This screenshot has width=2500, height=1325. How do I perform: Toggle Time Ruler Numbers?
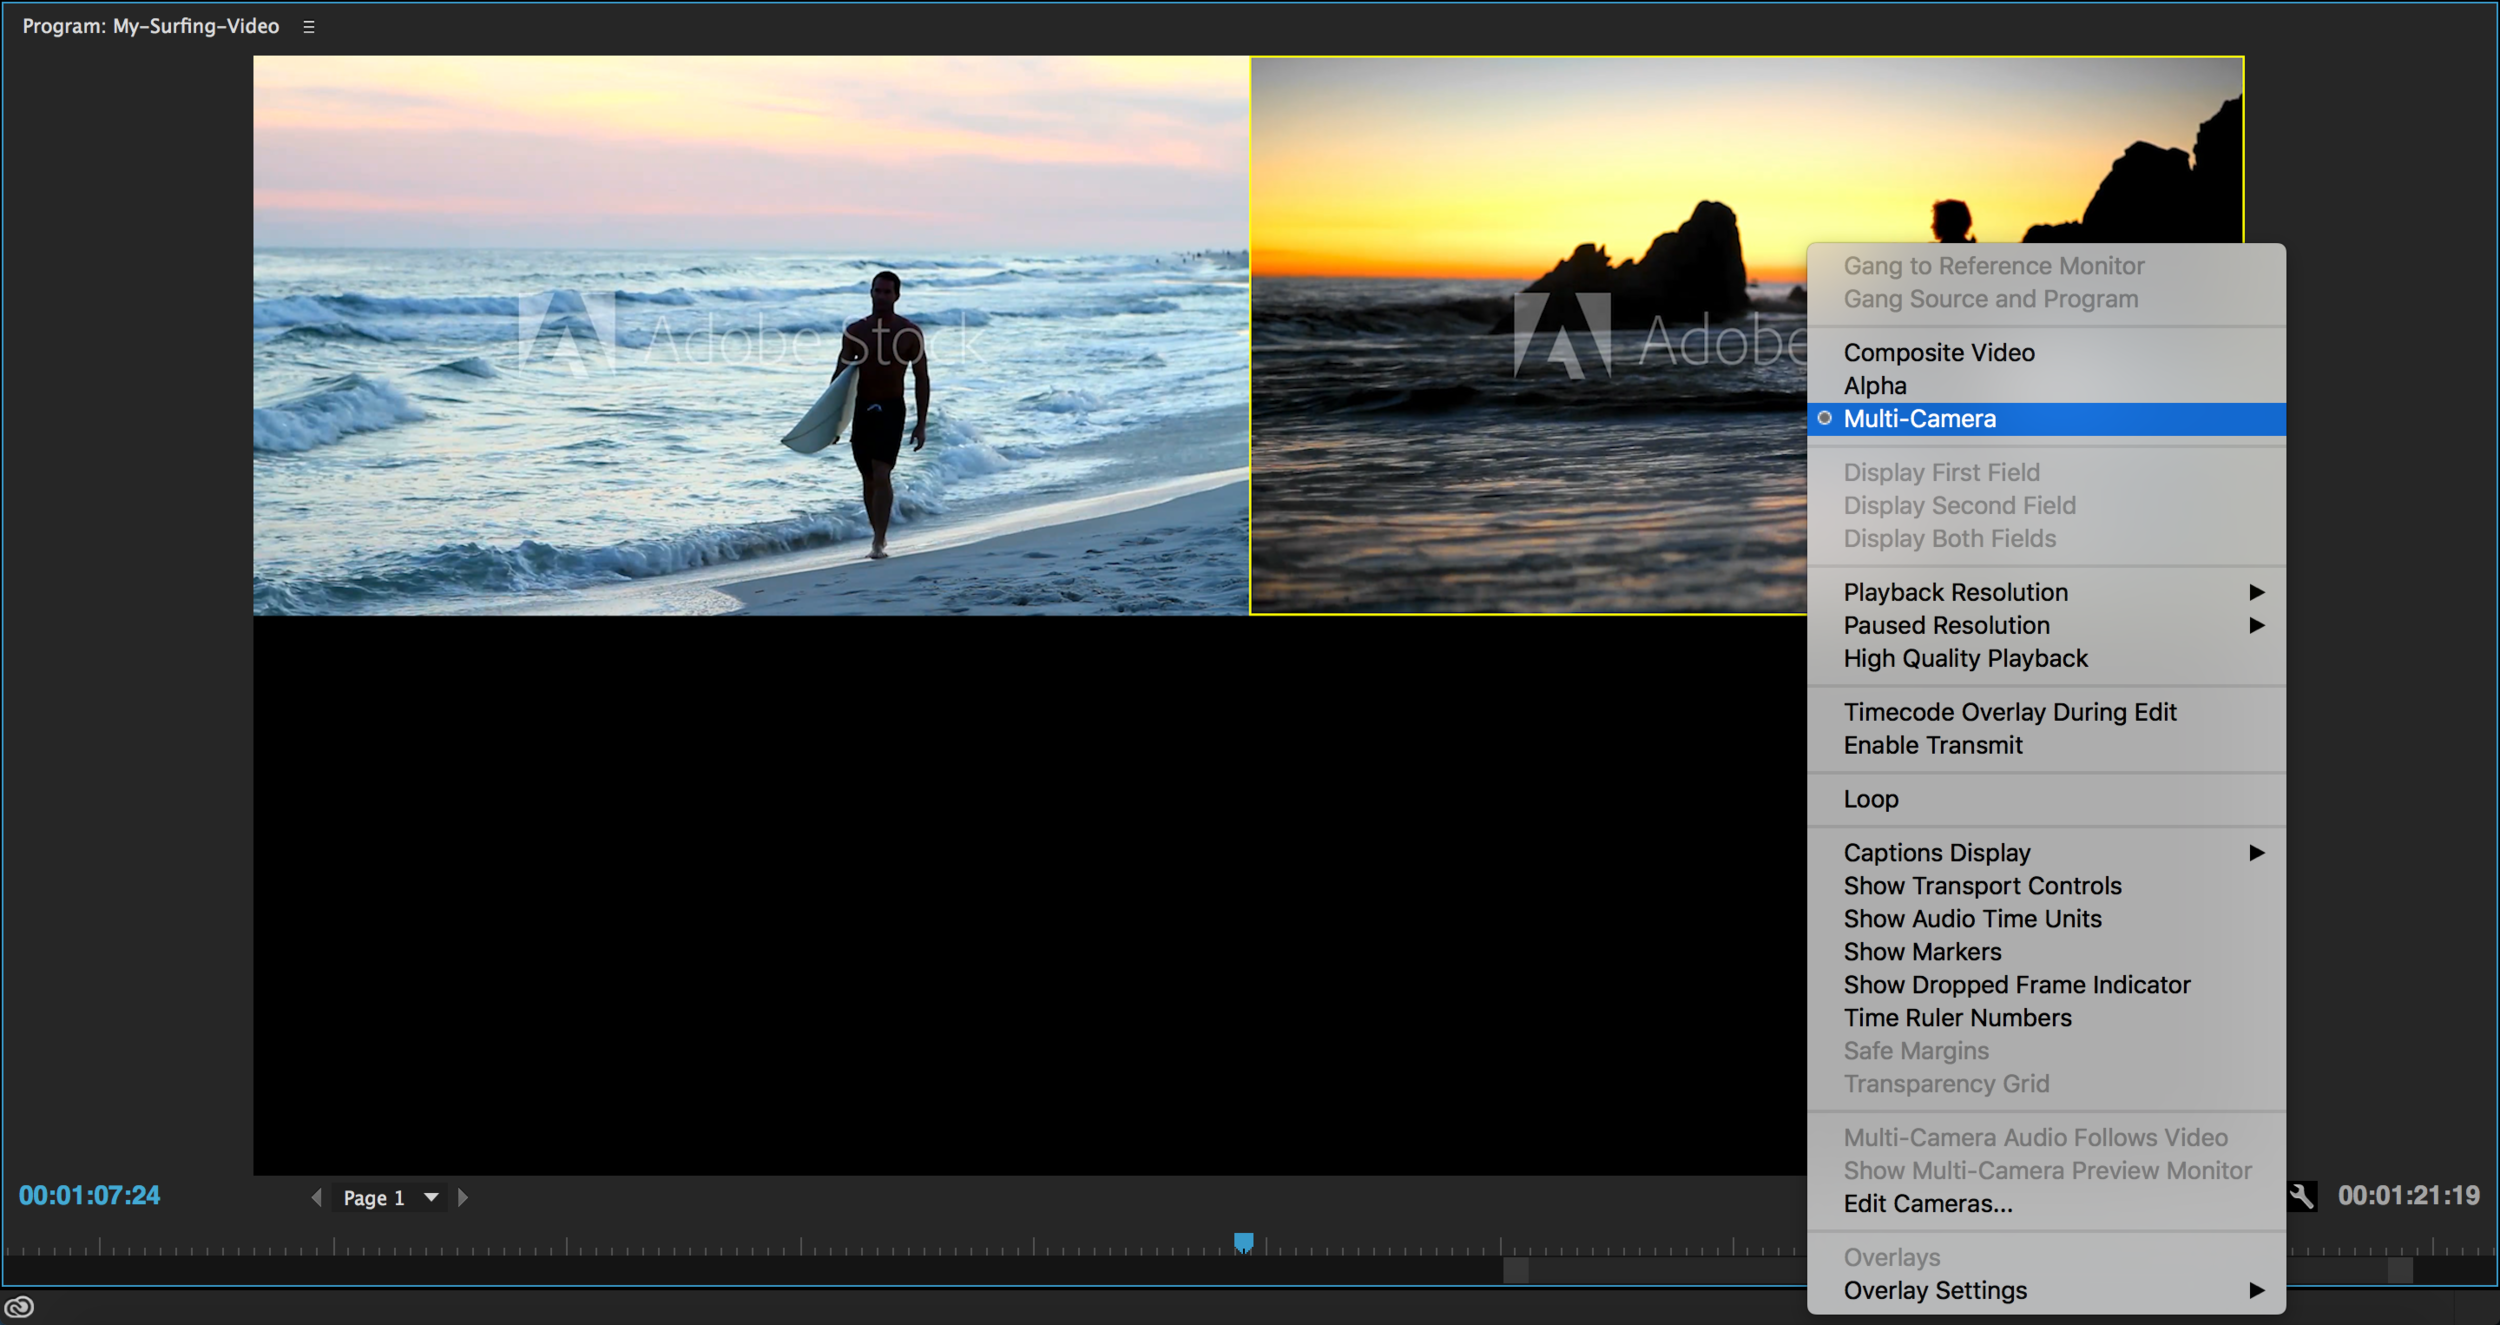[x=2046, y=1017]
